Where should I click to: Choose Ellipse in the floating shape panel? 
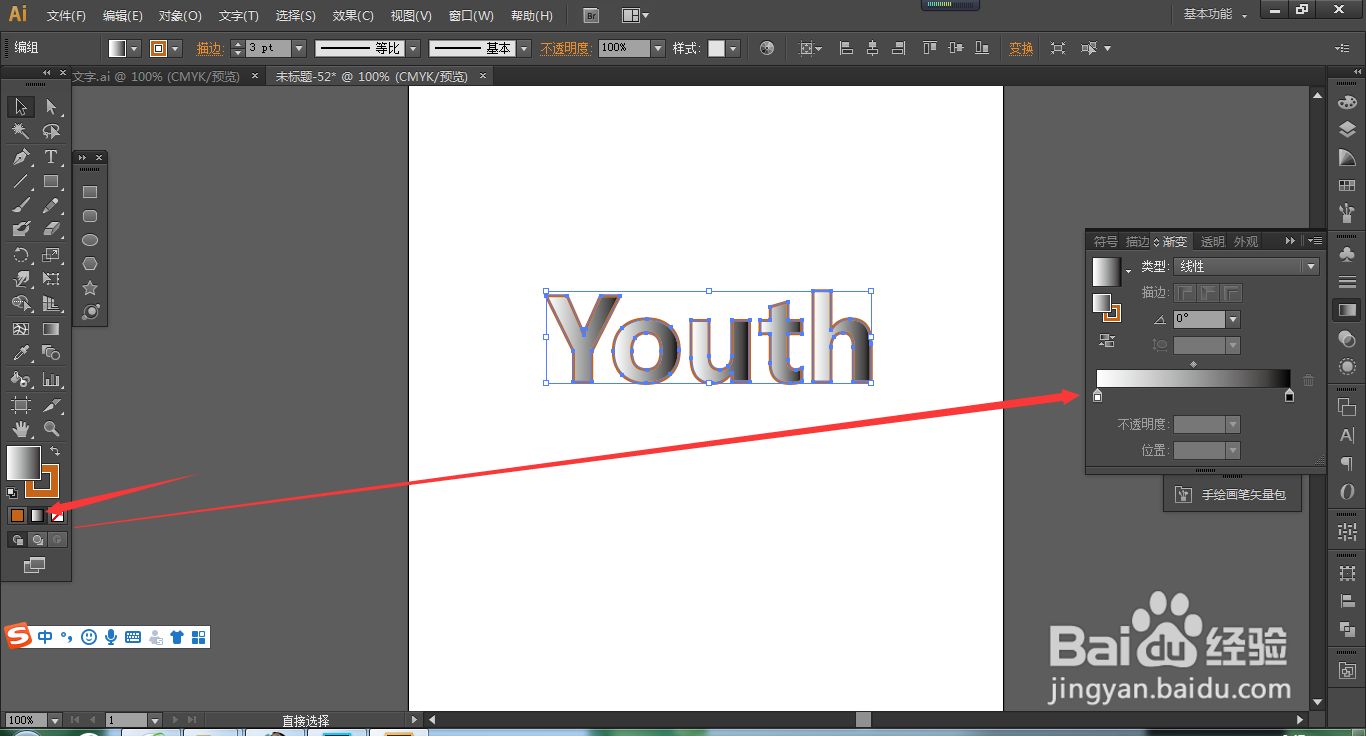[x=90, y=240]
